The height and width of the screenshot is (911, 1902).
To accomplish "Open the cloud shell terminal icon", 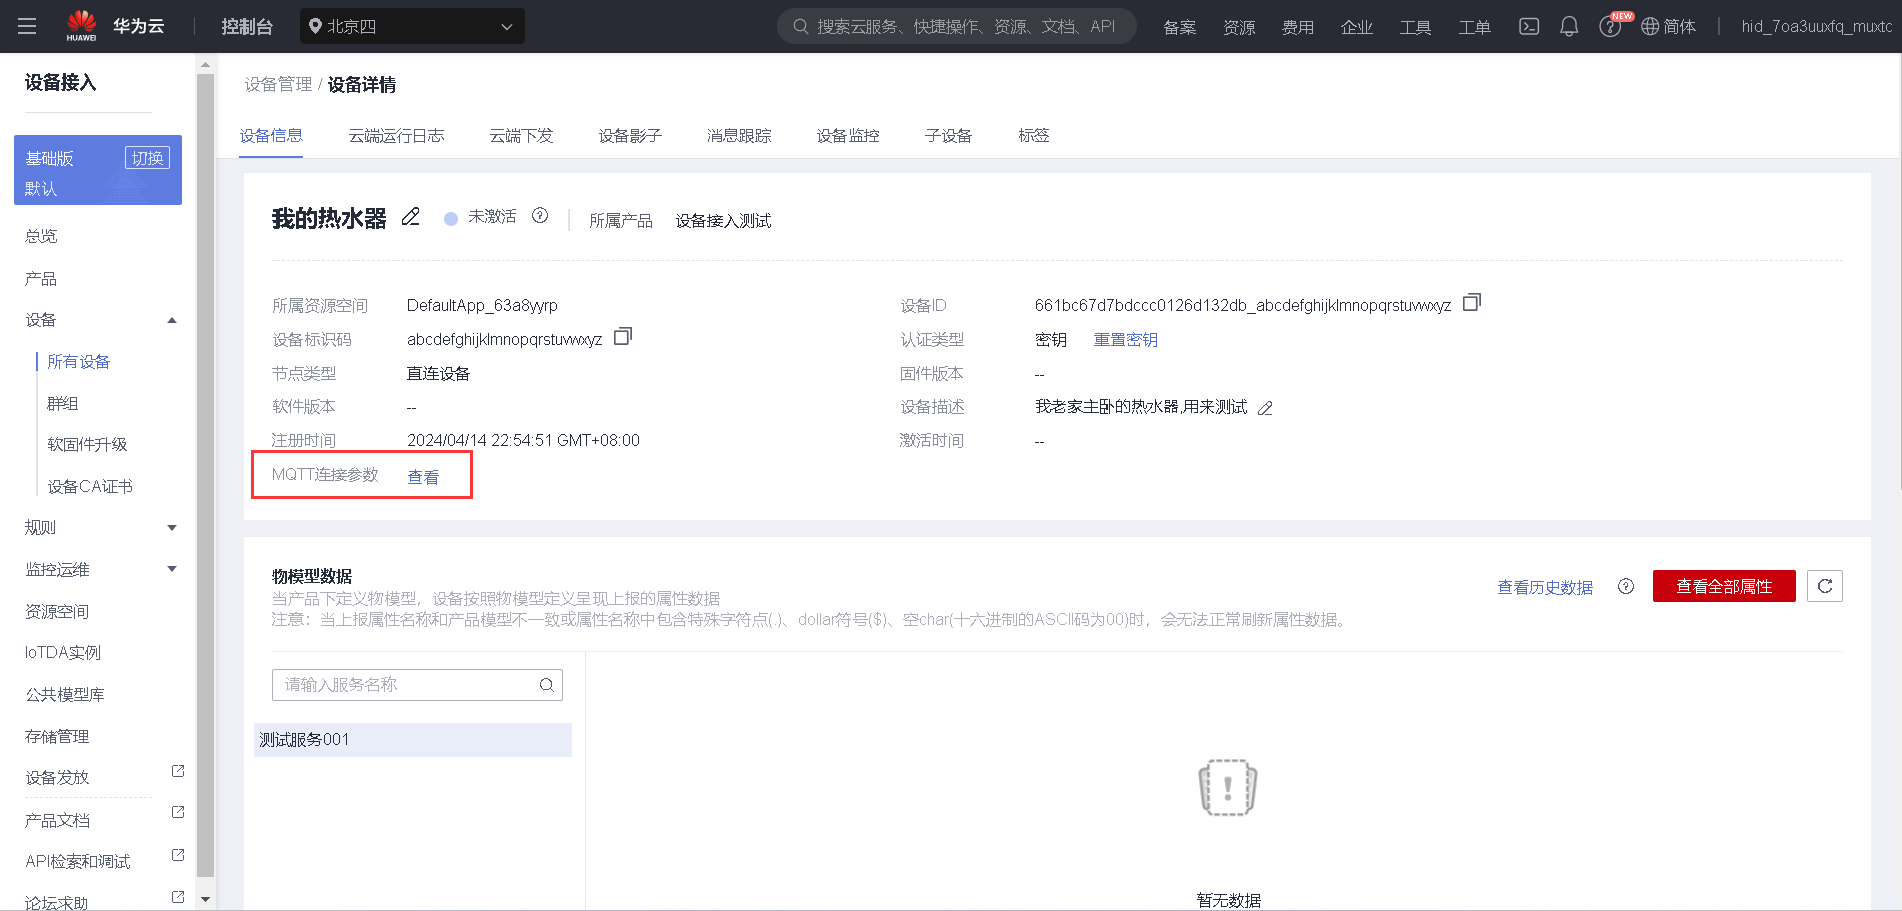I will [x=1529, y=26].
